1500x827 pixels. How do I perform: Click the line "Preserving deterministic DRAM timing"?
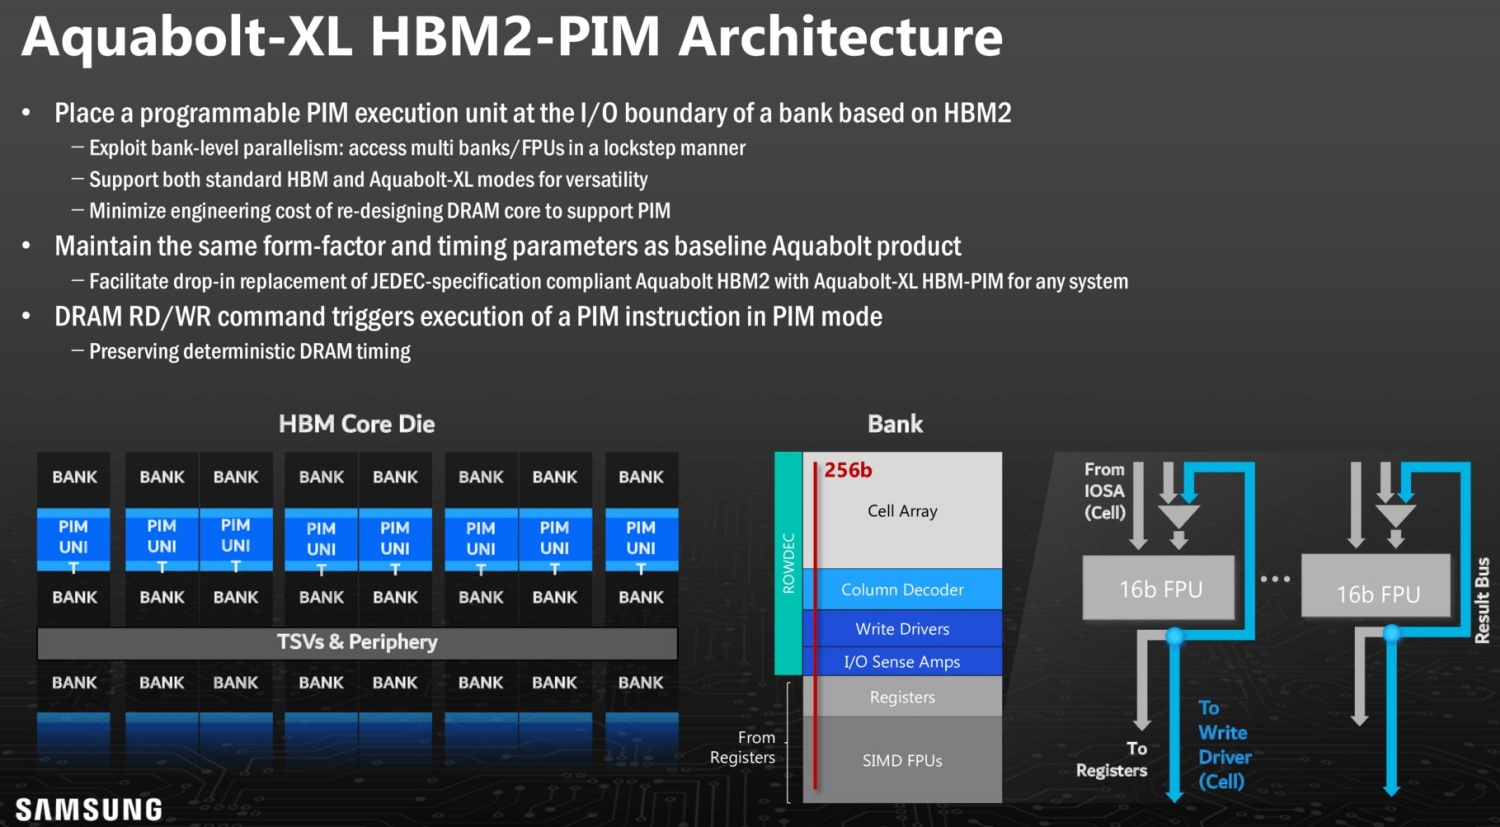coord(250,352)
